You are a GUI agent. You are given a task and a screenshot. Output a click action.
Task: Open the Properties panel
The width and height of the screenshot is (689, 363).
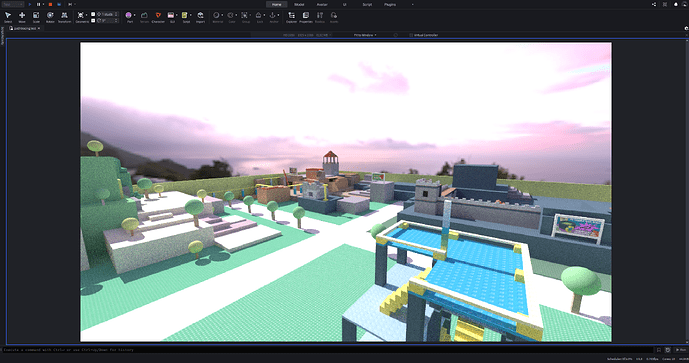306,17
